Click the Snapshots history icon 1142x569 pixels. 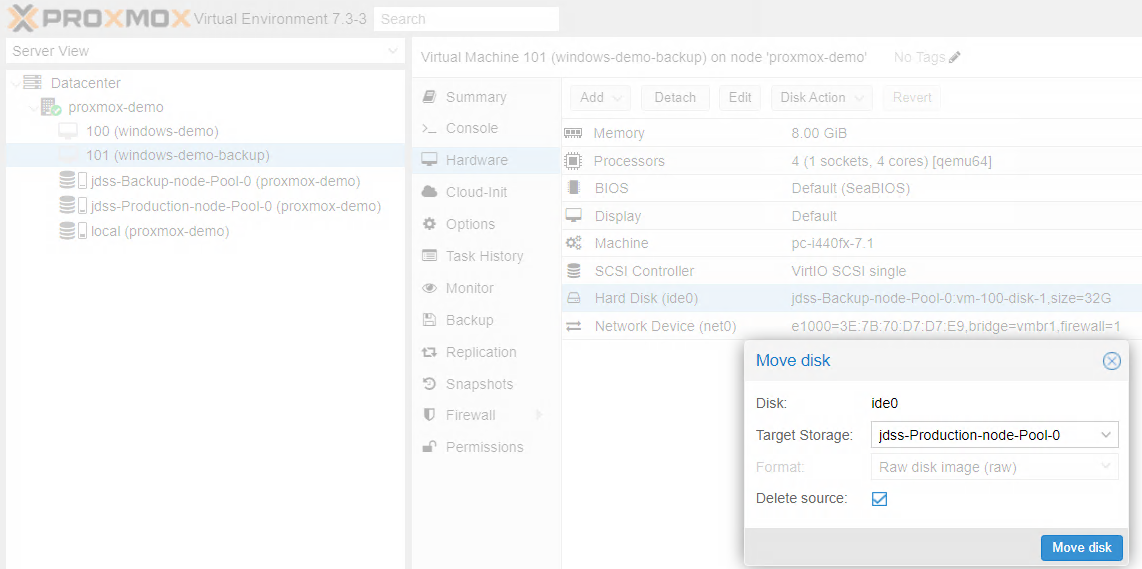point(430,384)
